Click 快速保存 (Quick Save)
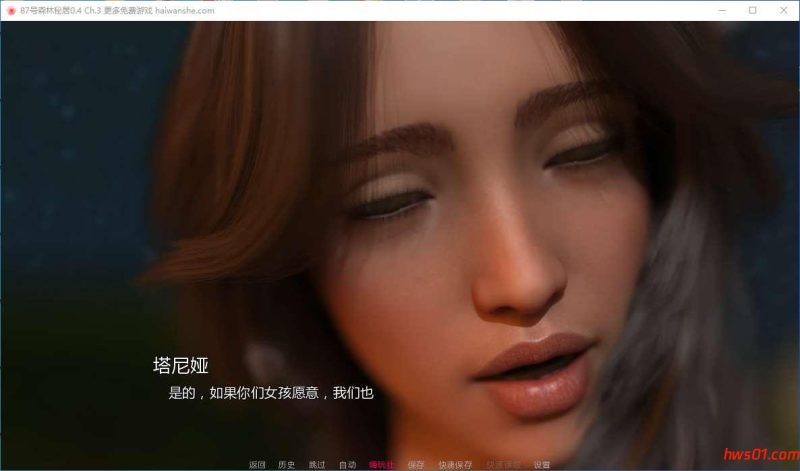The height and width of the screenshot is (471, 800). click(455, 464)
